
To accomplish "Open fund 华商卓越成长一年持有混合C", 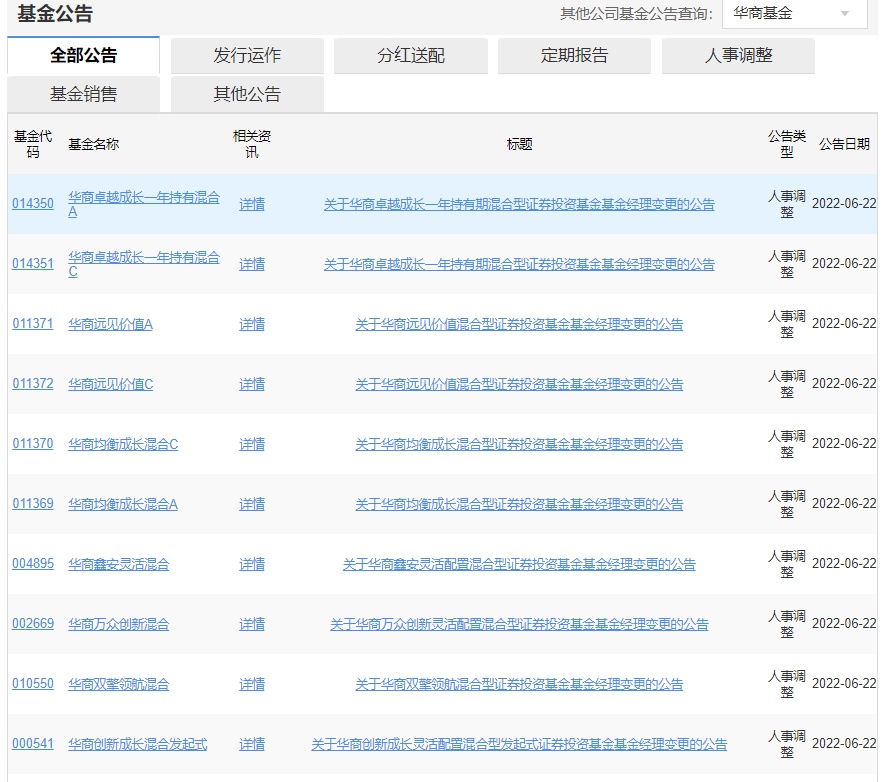I will [x=144, y=264].
